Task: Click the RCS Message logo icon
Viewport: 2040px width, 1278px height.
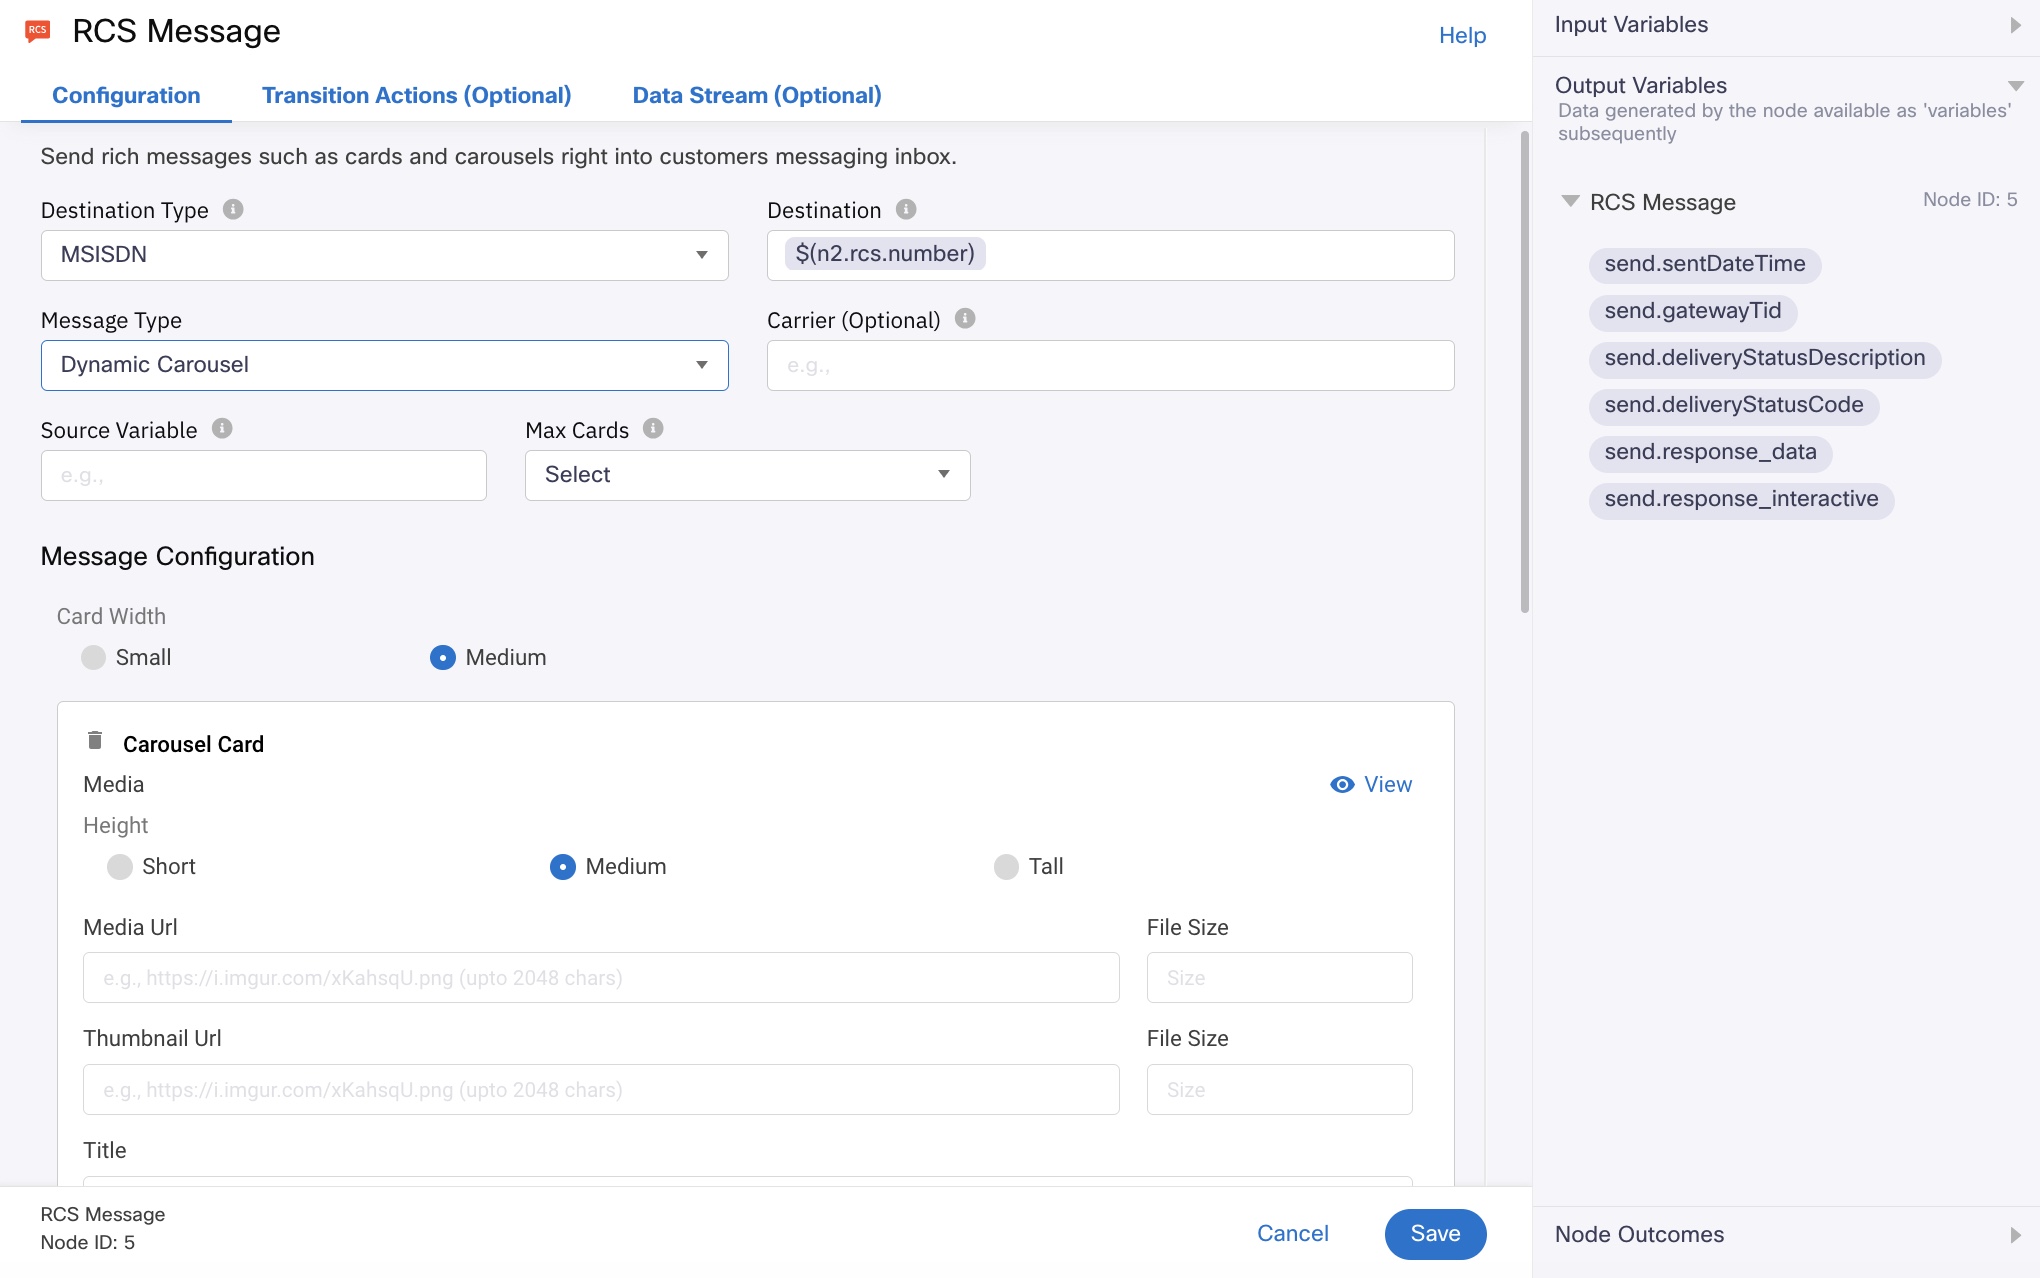Action: (x=38, y=31)
